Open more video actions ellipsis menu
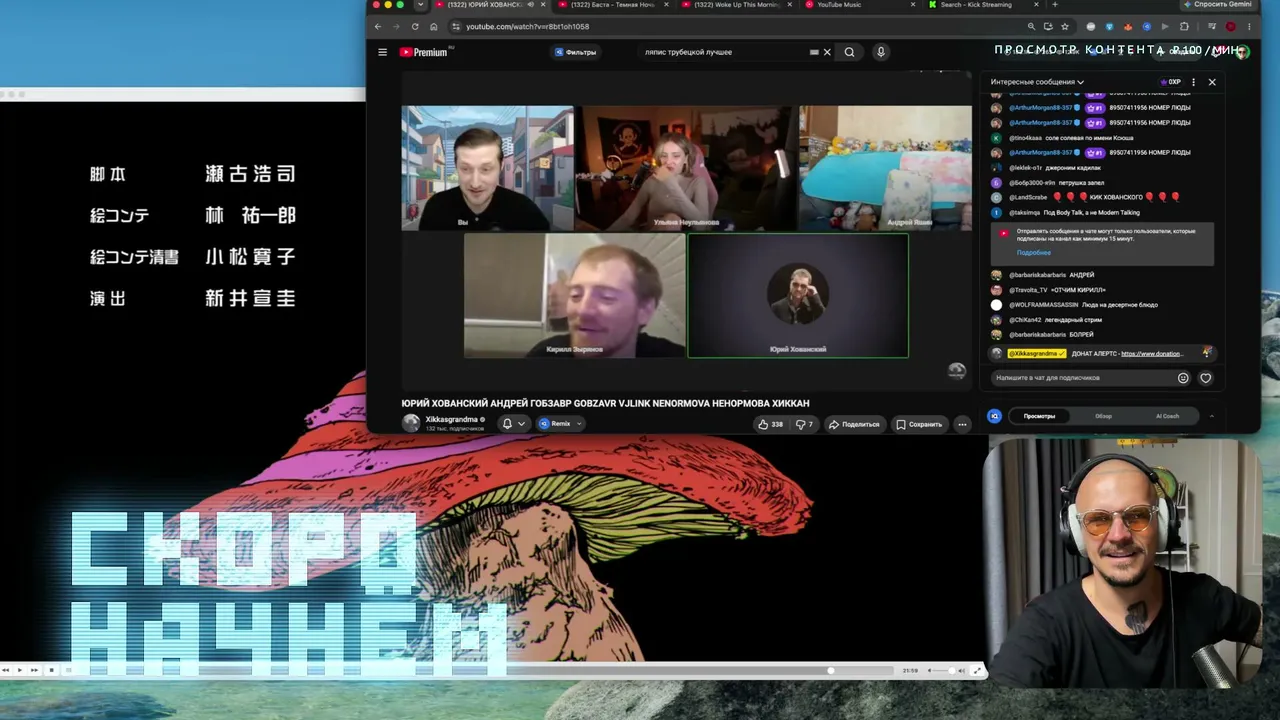The width and height of the screenshot is (1280, 720). (x=962, y=424)
